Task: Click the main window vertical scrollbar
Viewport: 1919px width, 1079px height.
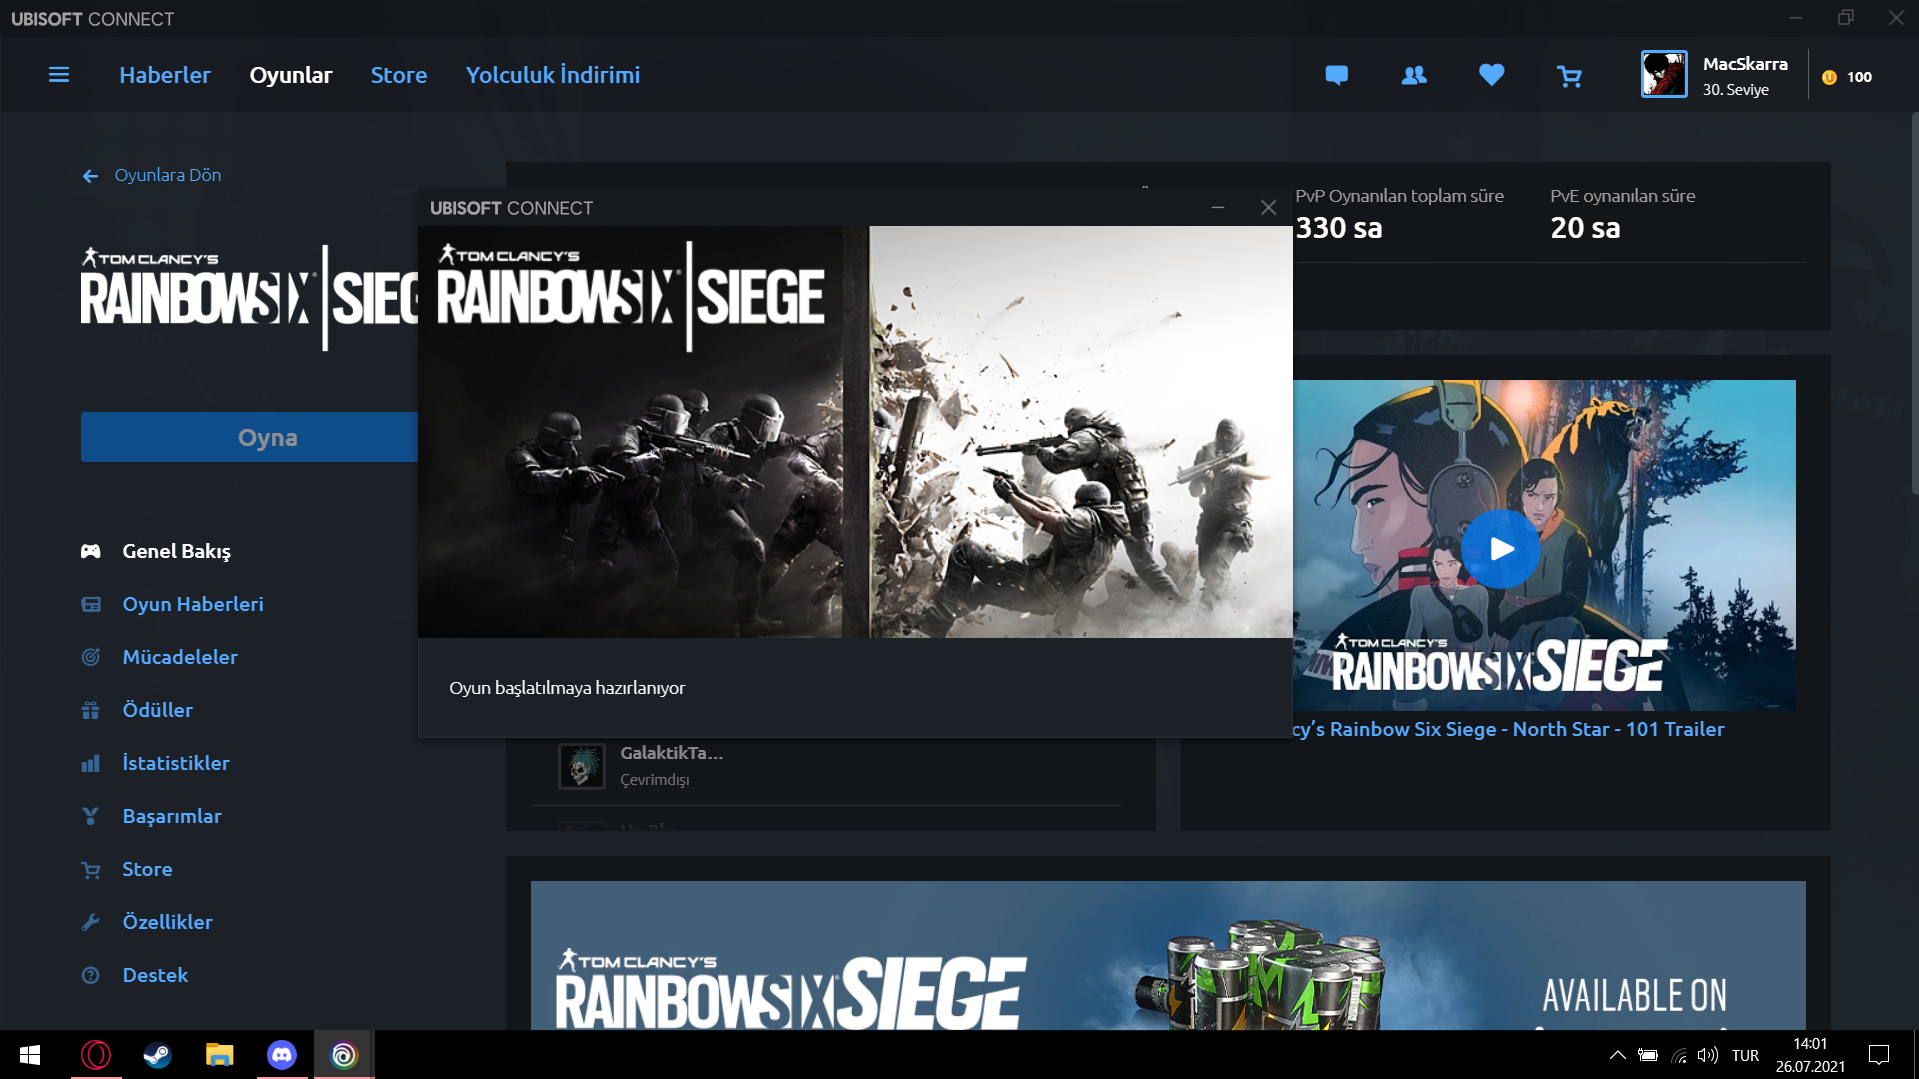Action: pos(1914,304)
